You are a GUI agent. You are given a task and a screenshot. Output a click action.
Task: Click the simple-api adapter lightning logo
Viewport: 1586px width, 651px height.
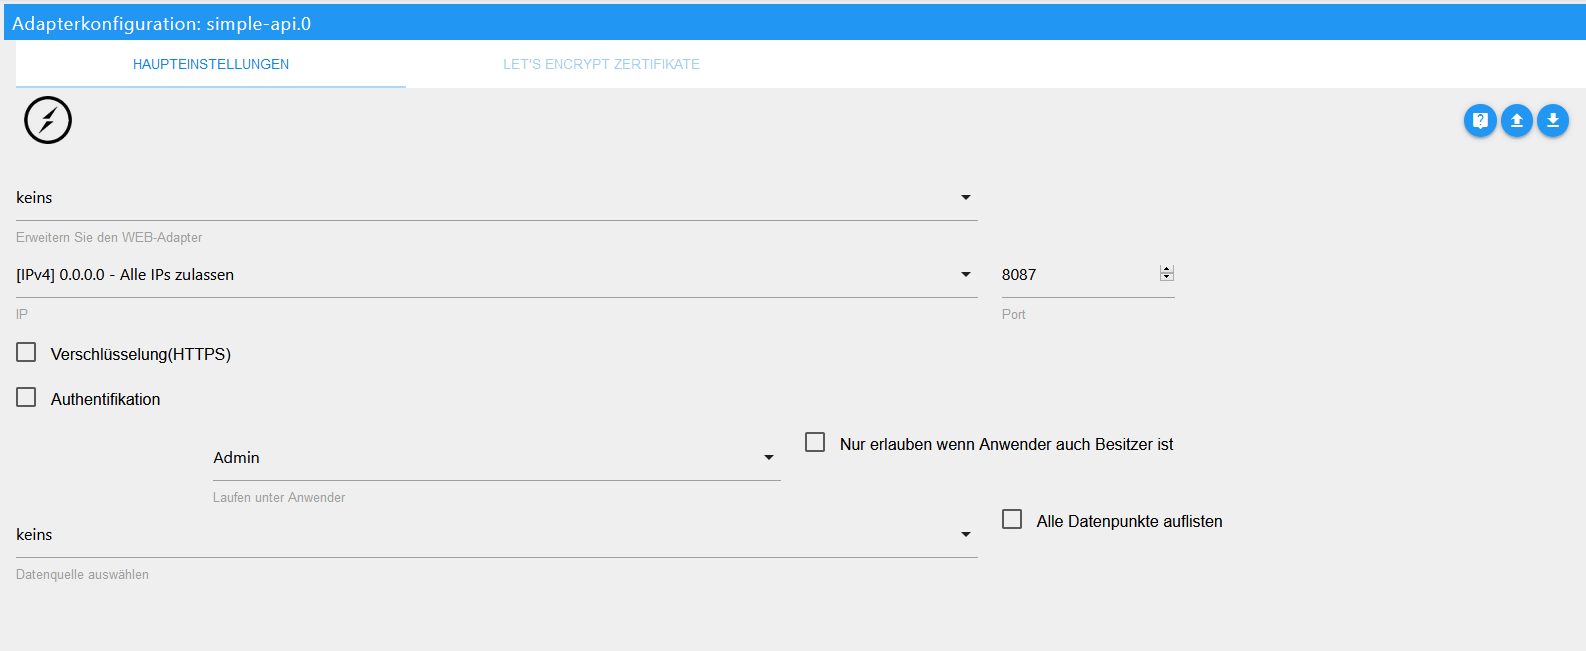48,120
